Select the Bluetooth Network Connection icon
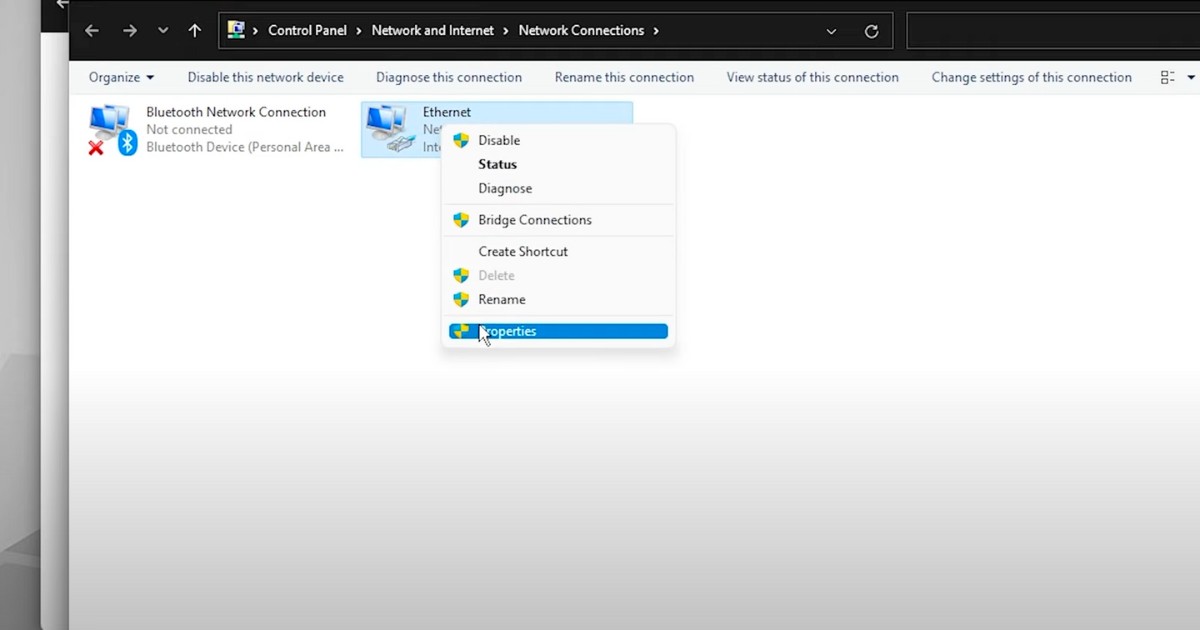This screenshot has height=630, width=1200. click(111, 130)
